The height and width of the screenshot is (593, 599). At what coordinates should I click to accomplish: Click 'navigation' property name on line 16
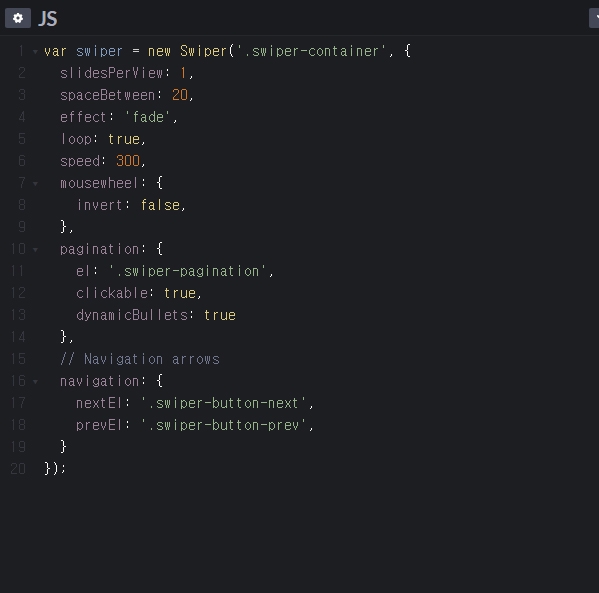99,381
